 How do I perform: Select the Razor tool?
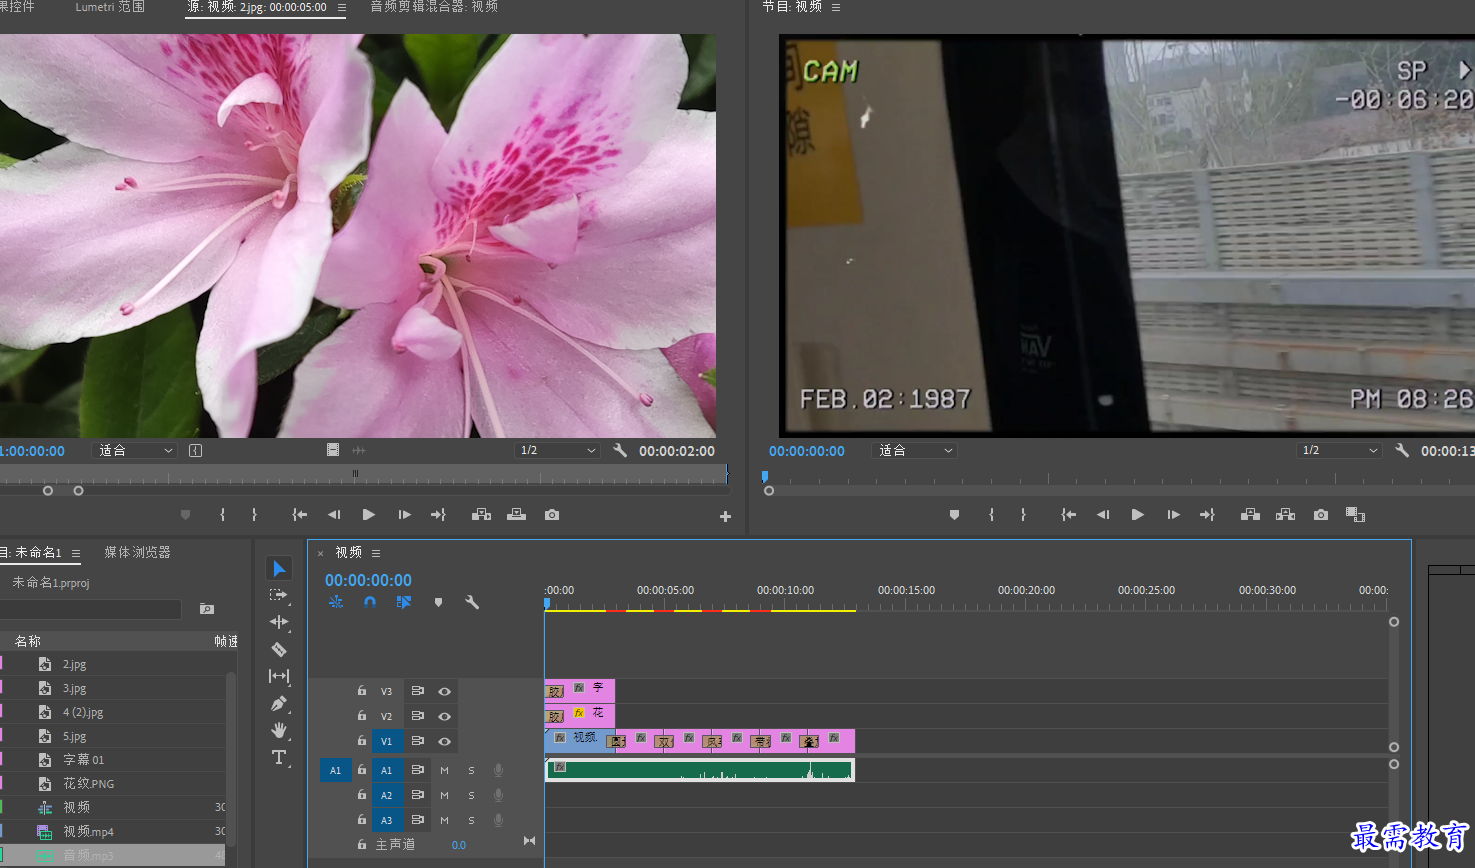(279, 649)
